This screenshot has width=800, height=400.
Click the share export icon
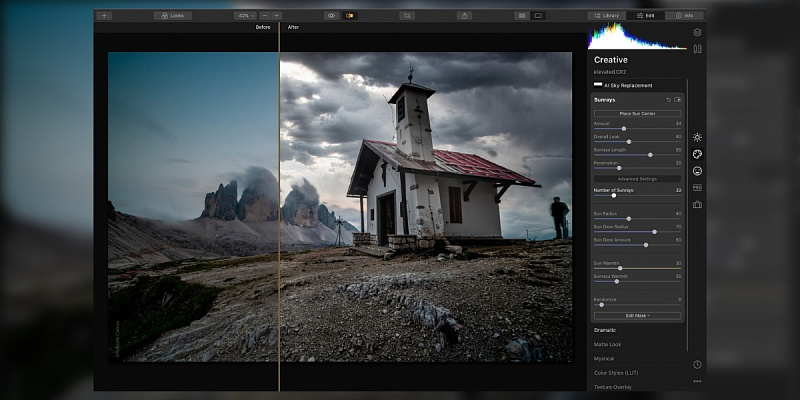tap(464, 16)
